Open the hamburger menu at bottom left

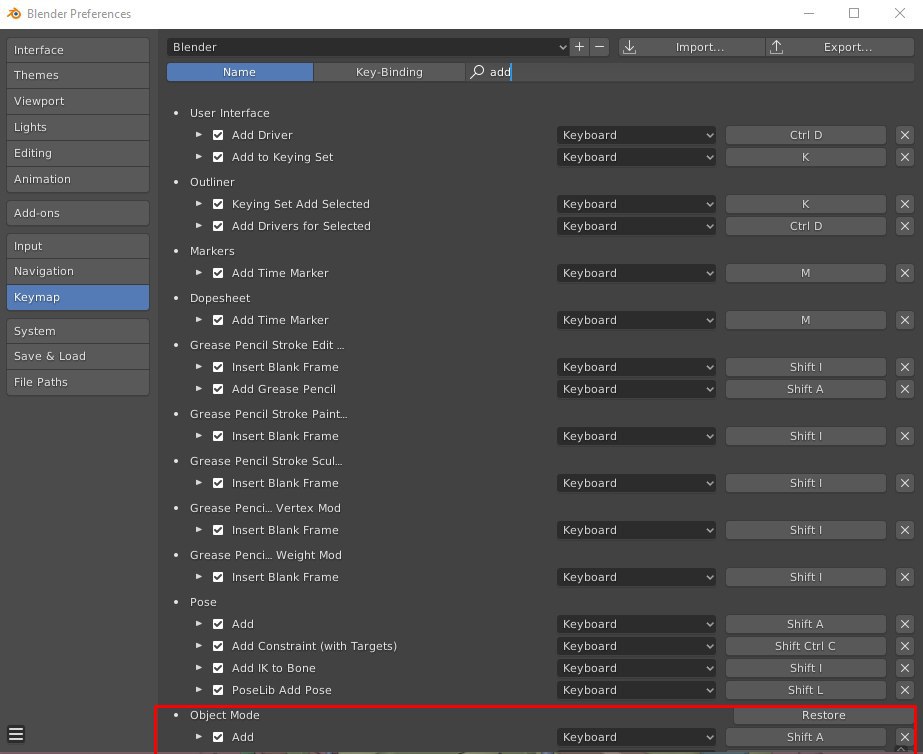click(16, 734)
